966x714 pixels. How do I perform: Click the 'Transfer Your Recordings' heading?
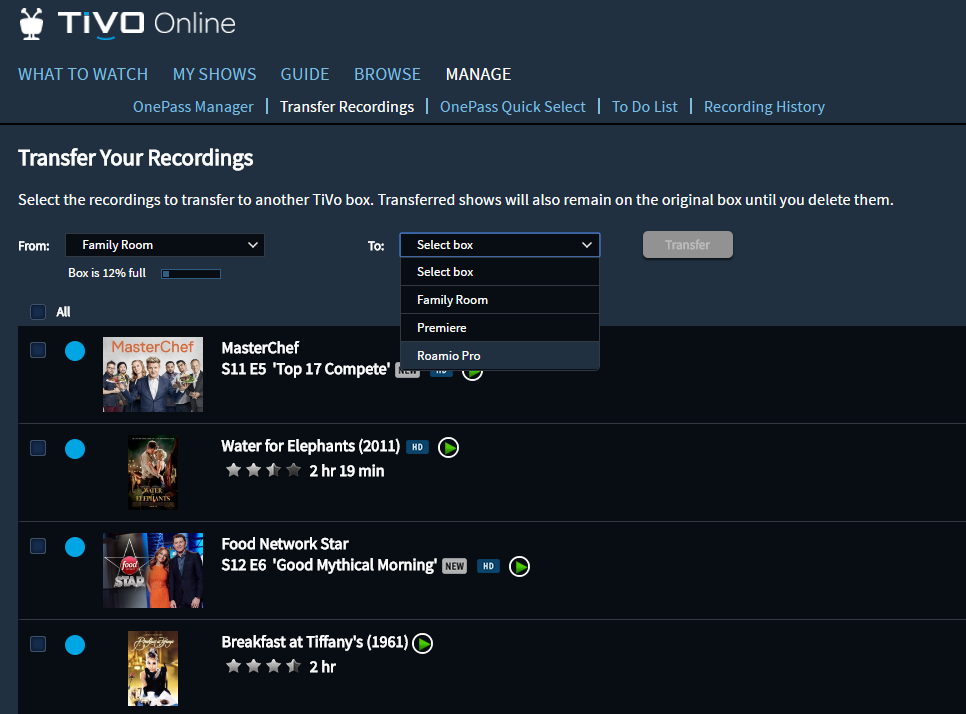136,158
